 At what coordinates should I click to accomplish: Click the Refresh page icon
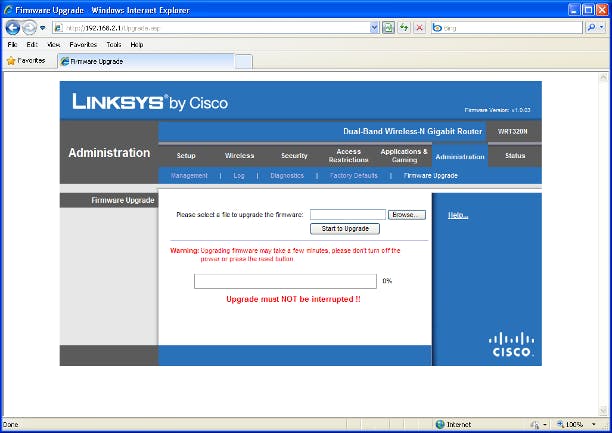[x=404, y=28]
